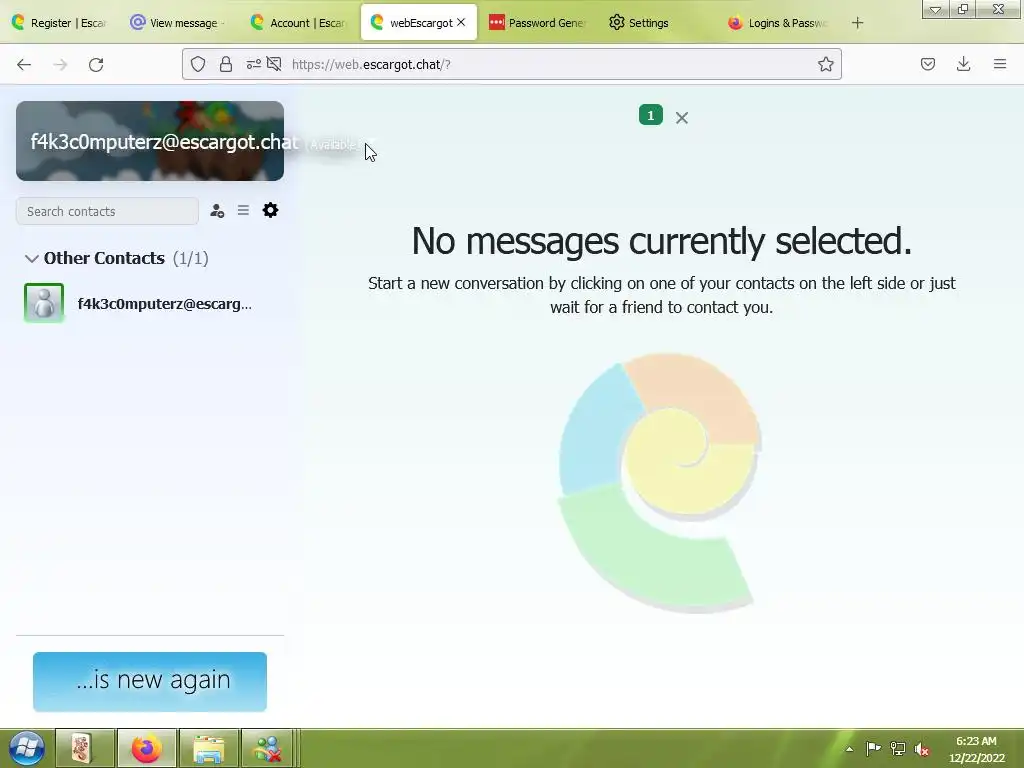1024x768 pixels.
Task: Switch to the Account | Escargot tab
Action: [x=299, y=23]
